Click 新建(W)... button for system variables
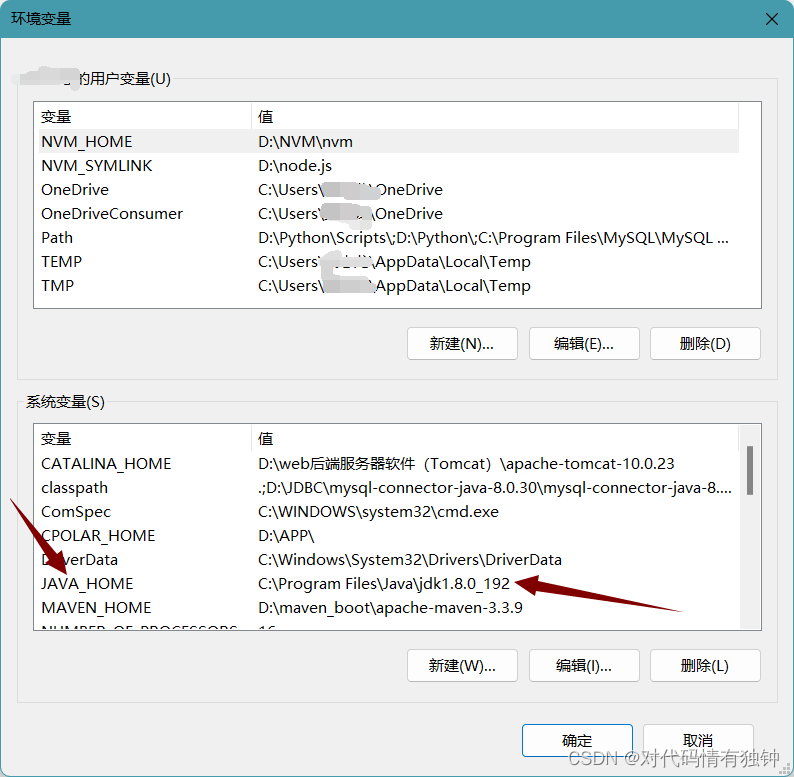 coord(462,666)
